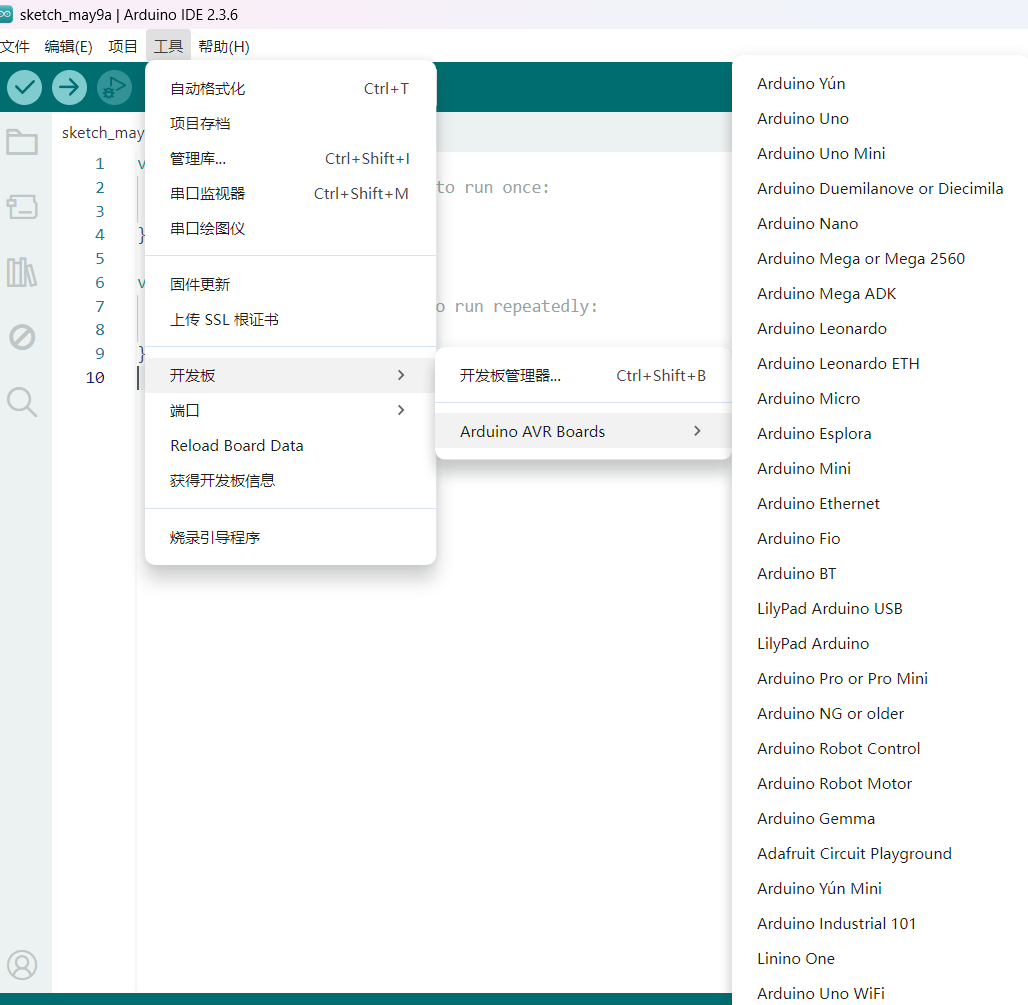This screenshot has height=1005, width=1028.
Task: Choose 自动格式化 from the tools menu
Action: pyautogui.click(x=290, y=89)
